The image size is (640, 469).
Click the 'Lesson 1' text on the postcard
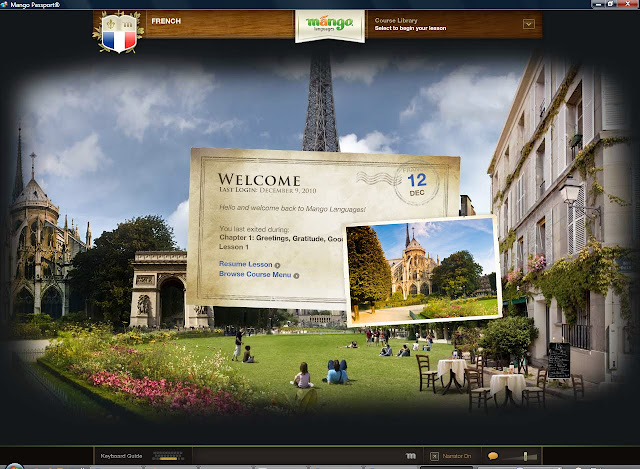pos(234,247)
